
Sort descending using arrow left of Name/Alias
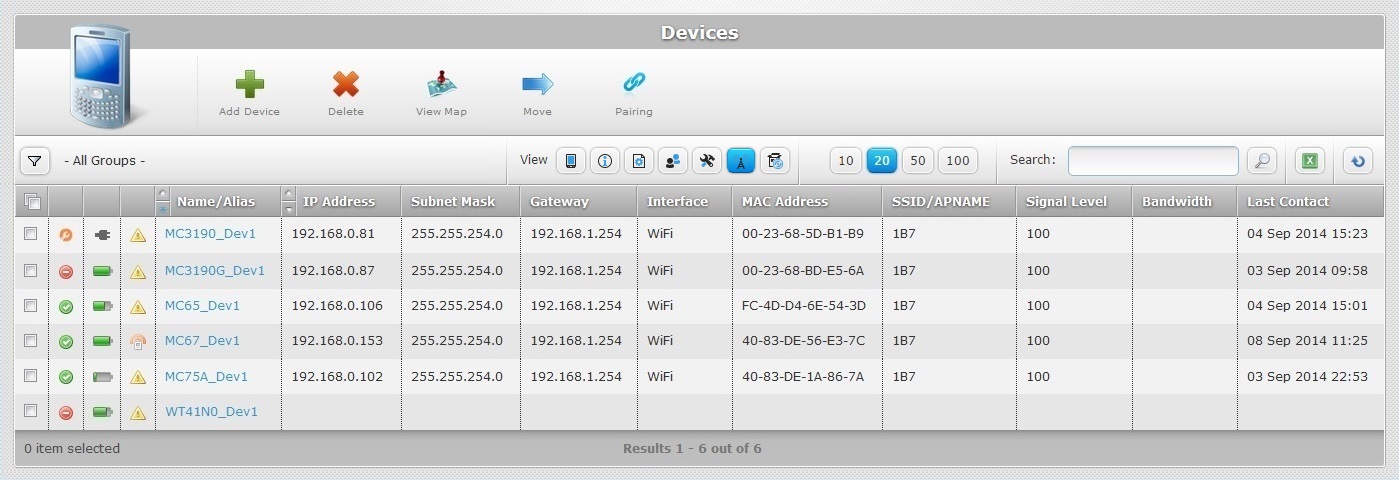163,209
